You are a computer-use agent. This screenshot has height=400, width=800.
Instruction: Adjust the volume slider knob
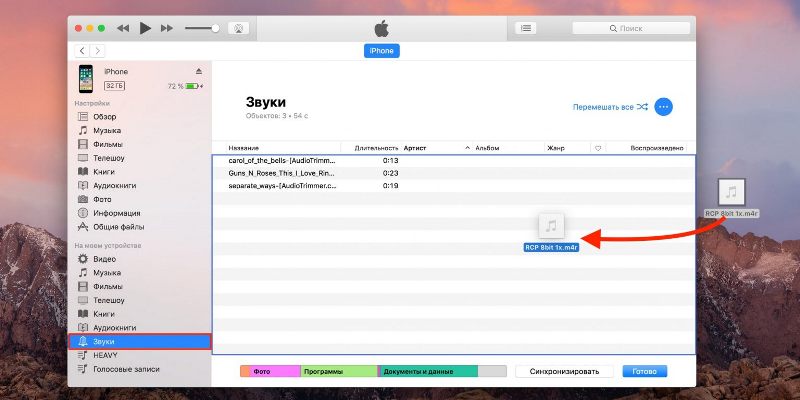[215, 29]
